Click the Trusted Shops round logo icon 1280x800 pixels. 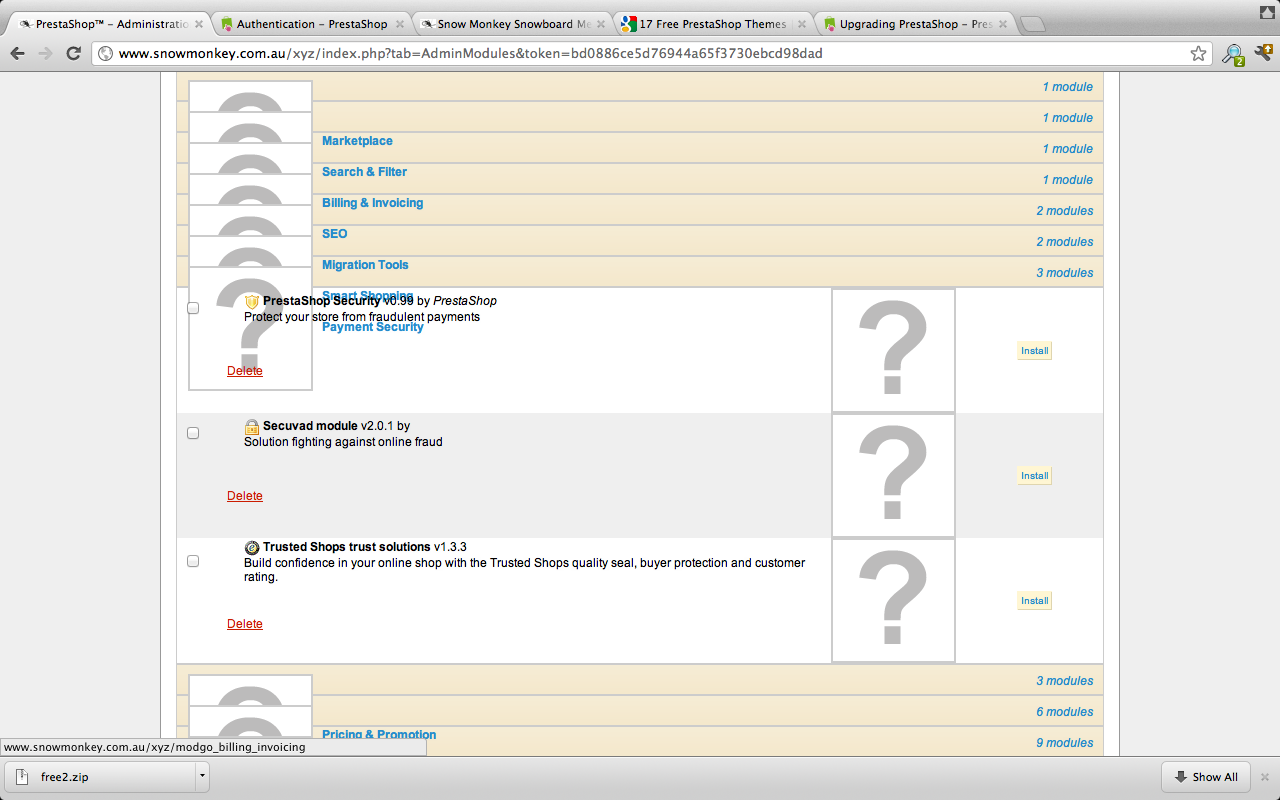tap(252, 547)
